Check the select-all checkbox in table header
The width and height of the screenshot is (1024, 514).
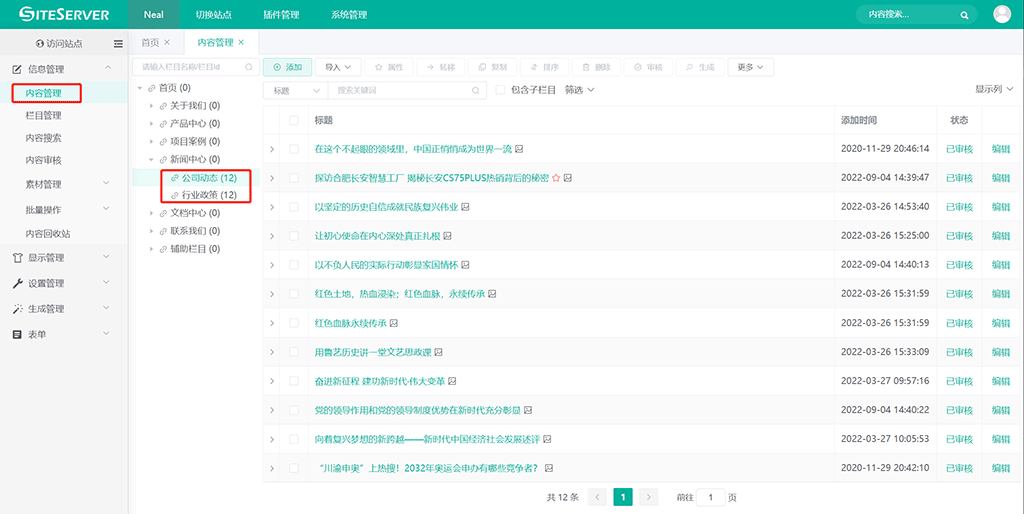[294, 120]
